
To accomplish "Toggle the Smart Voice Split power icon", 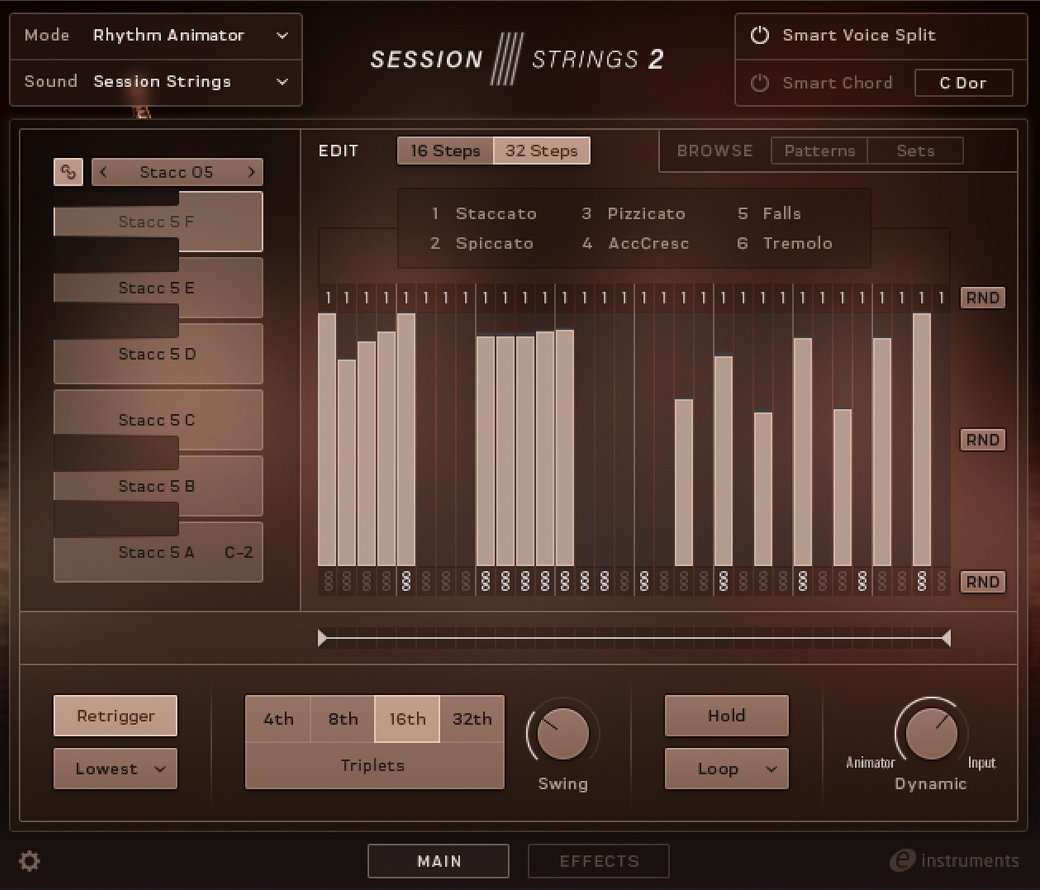I will coord(760,35).
